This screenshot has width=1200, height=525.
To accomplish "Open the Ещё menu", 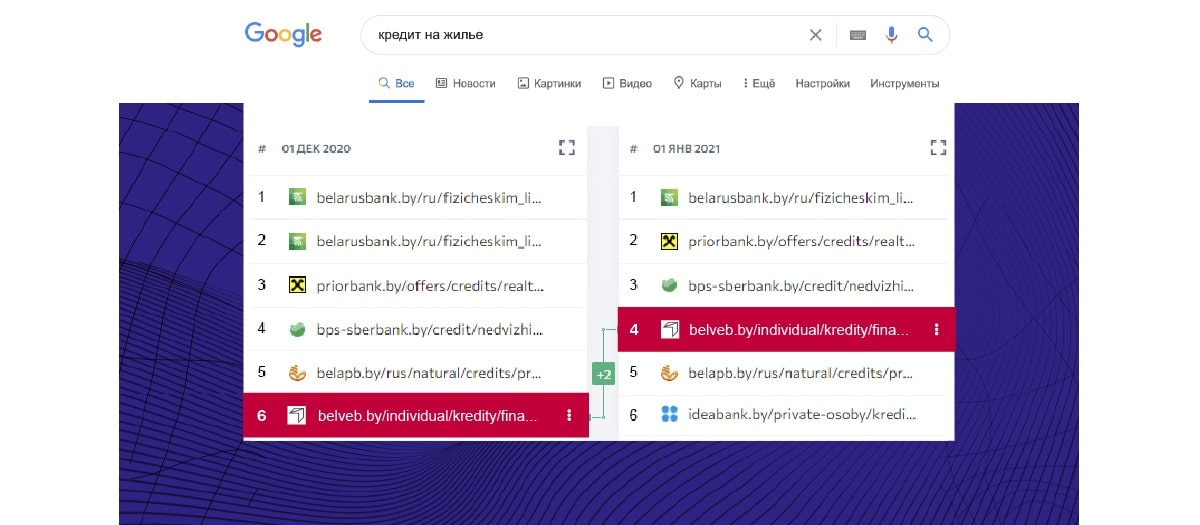I will pyautogui.click(x=759, y=84).
